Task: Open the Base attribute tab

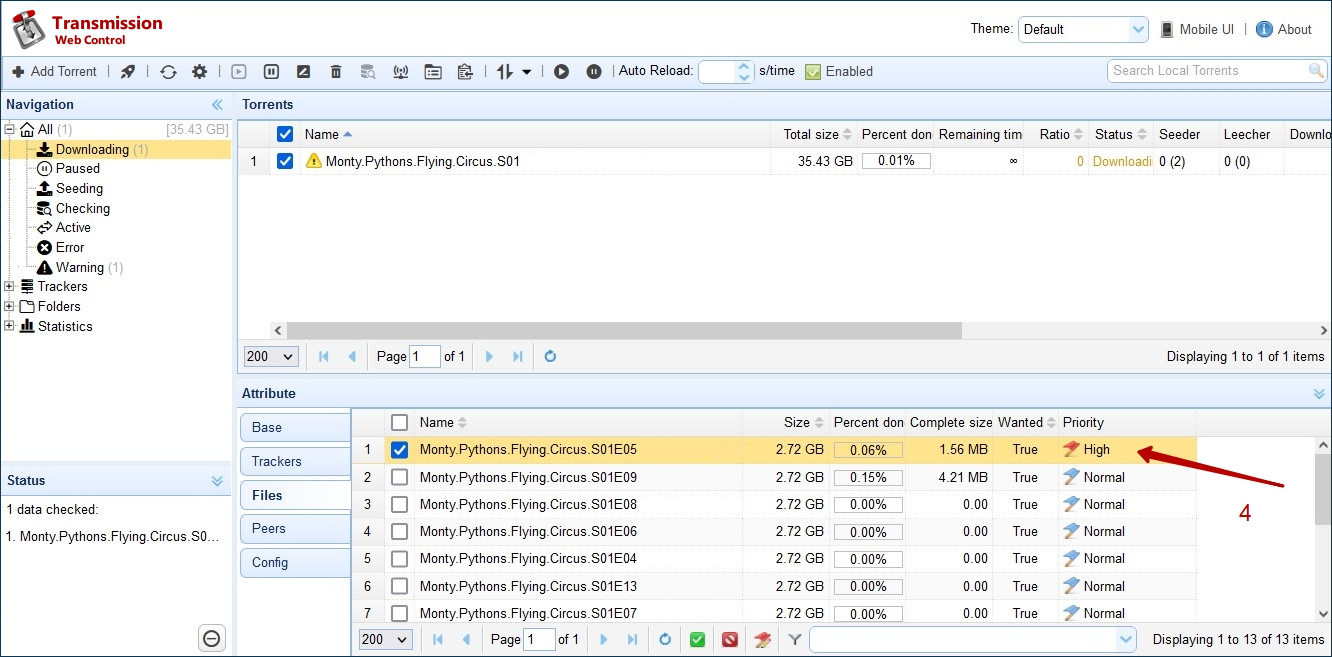Action: pos(267,427)
